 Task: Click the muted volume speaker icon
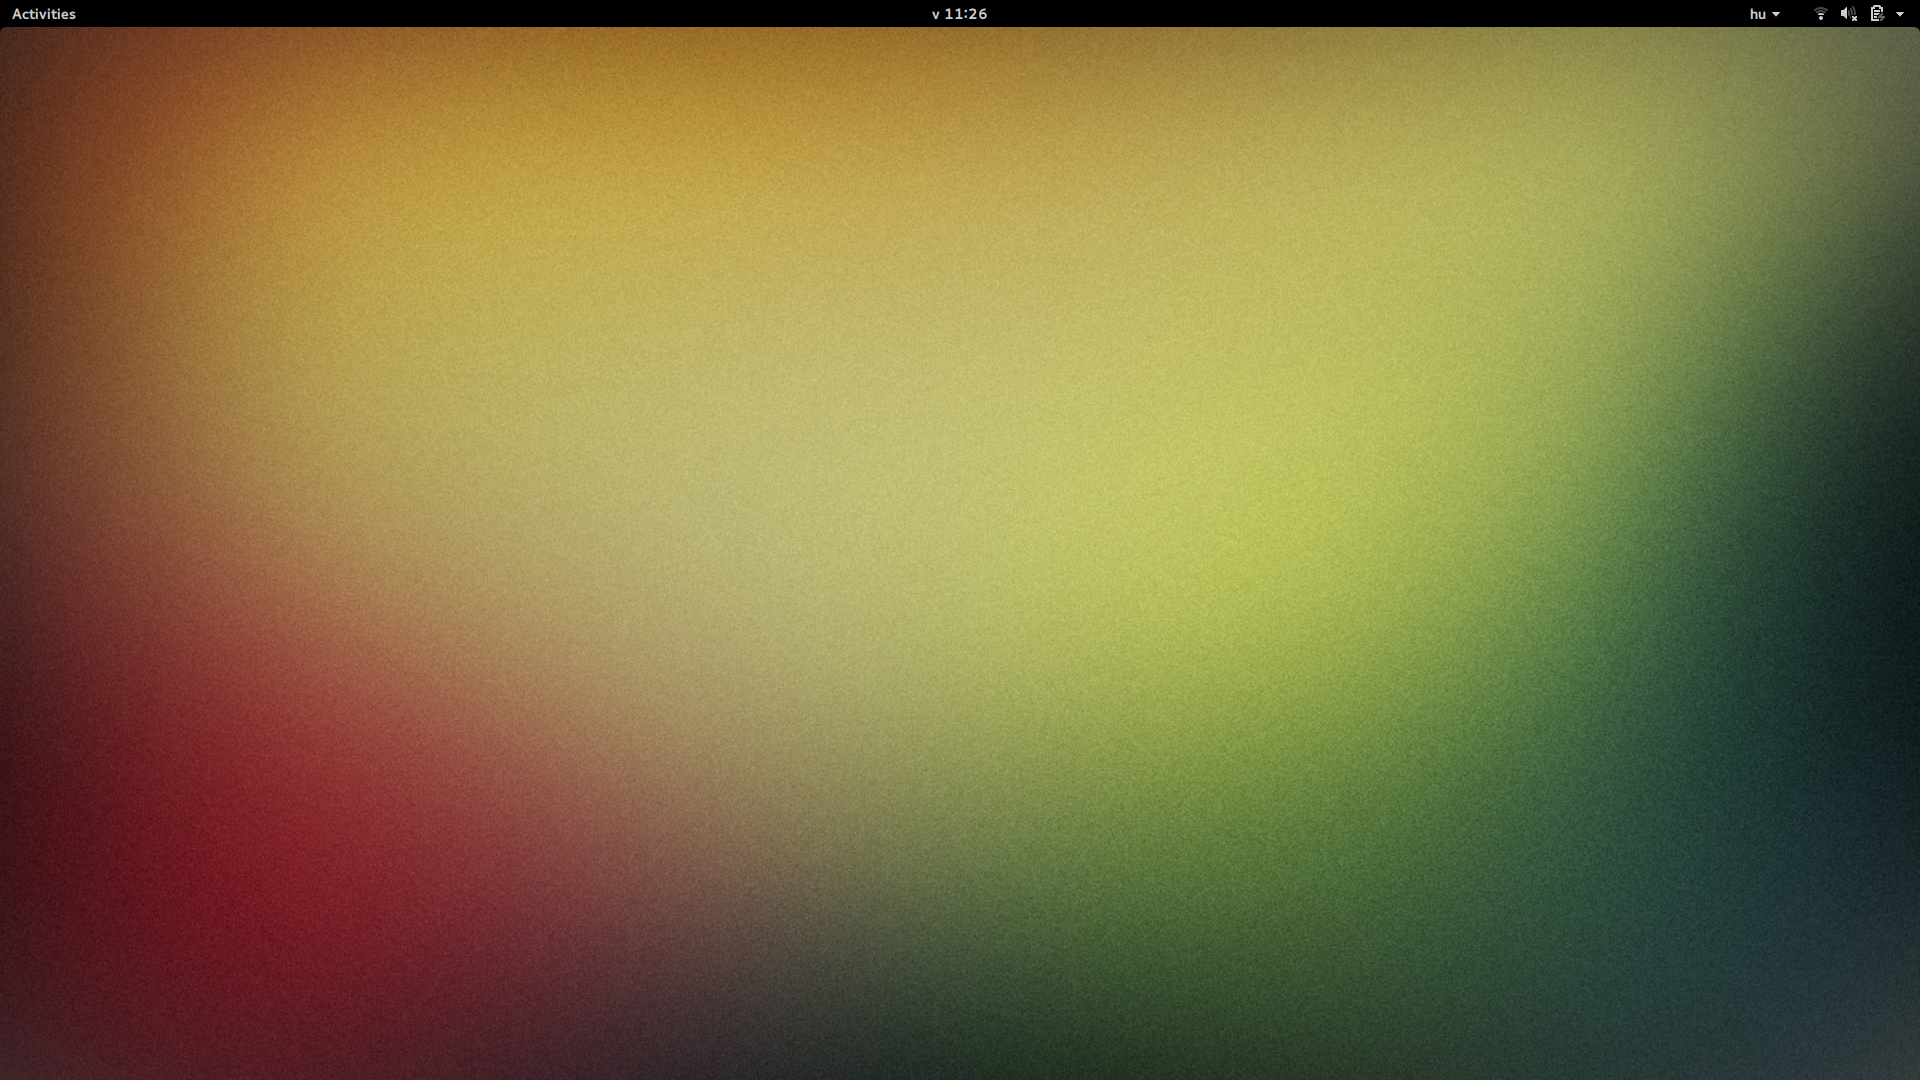pyautogui.click(x=1847, y=14)
